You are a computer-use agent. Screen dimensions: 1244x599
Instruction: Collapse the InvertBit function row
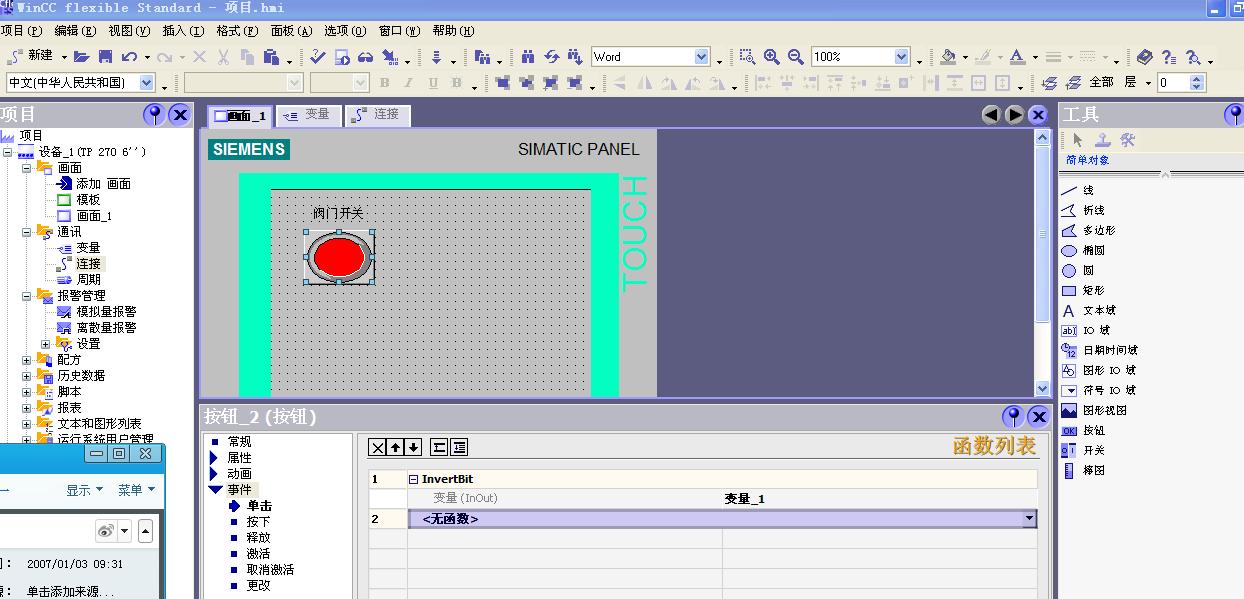tap(414, 480)
